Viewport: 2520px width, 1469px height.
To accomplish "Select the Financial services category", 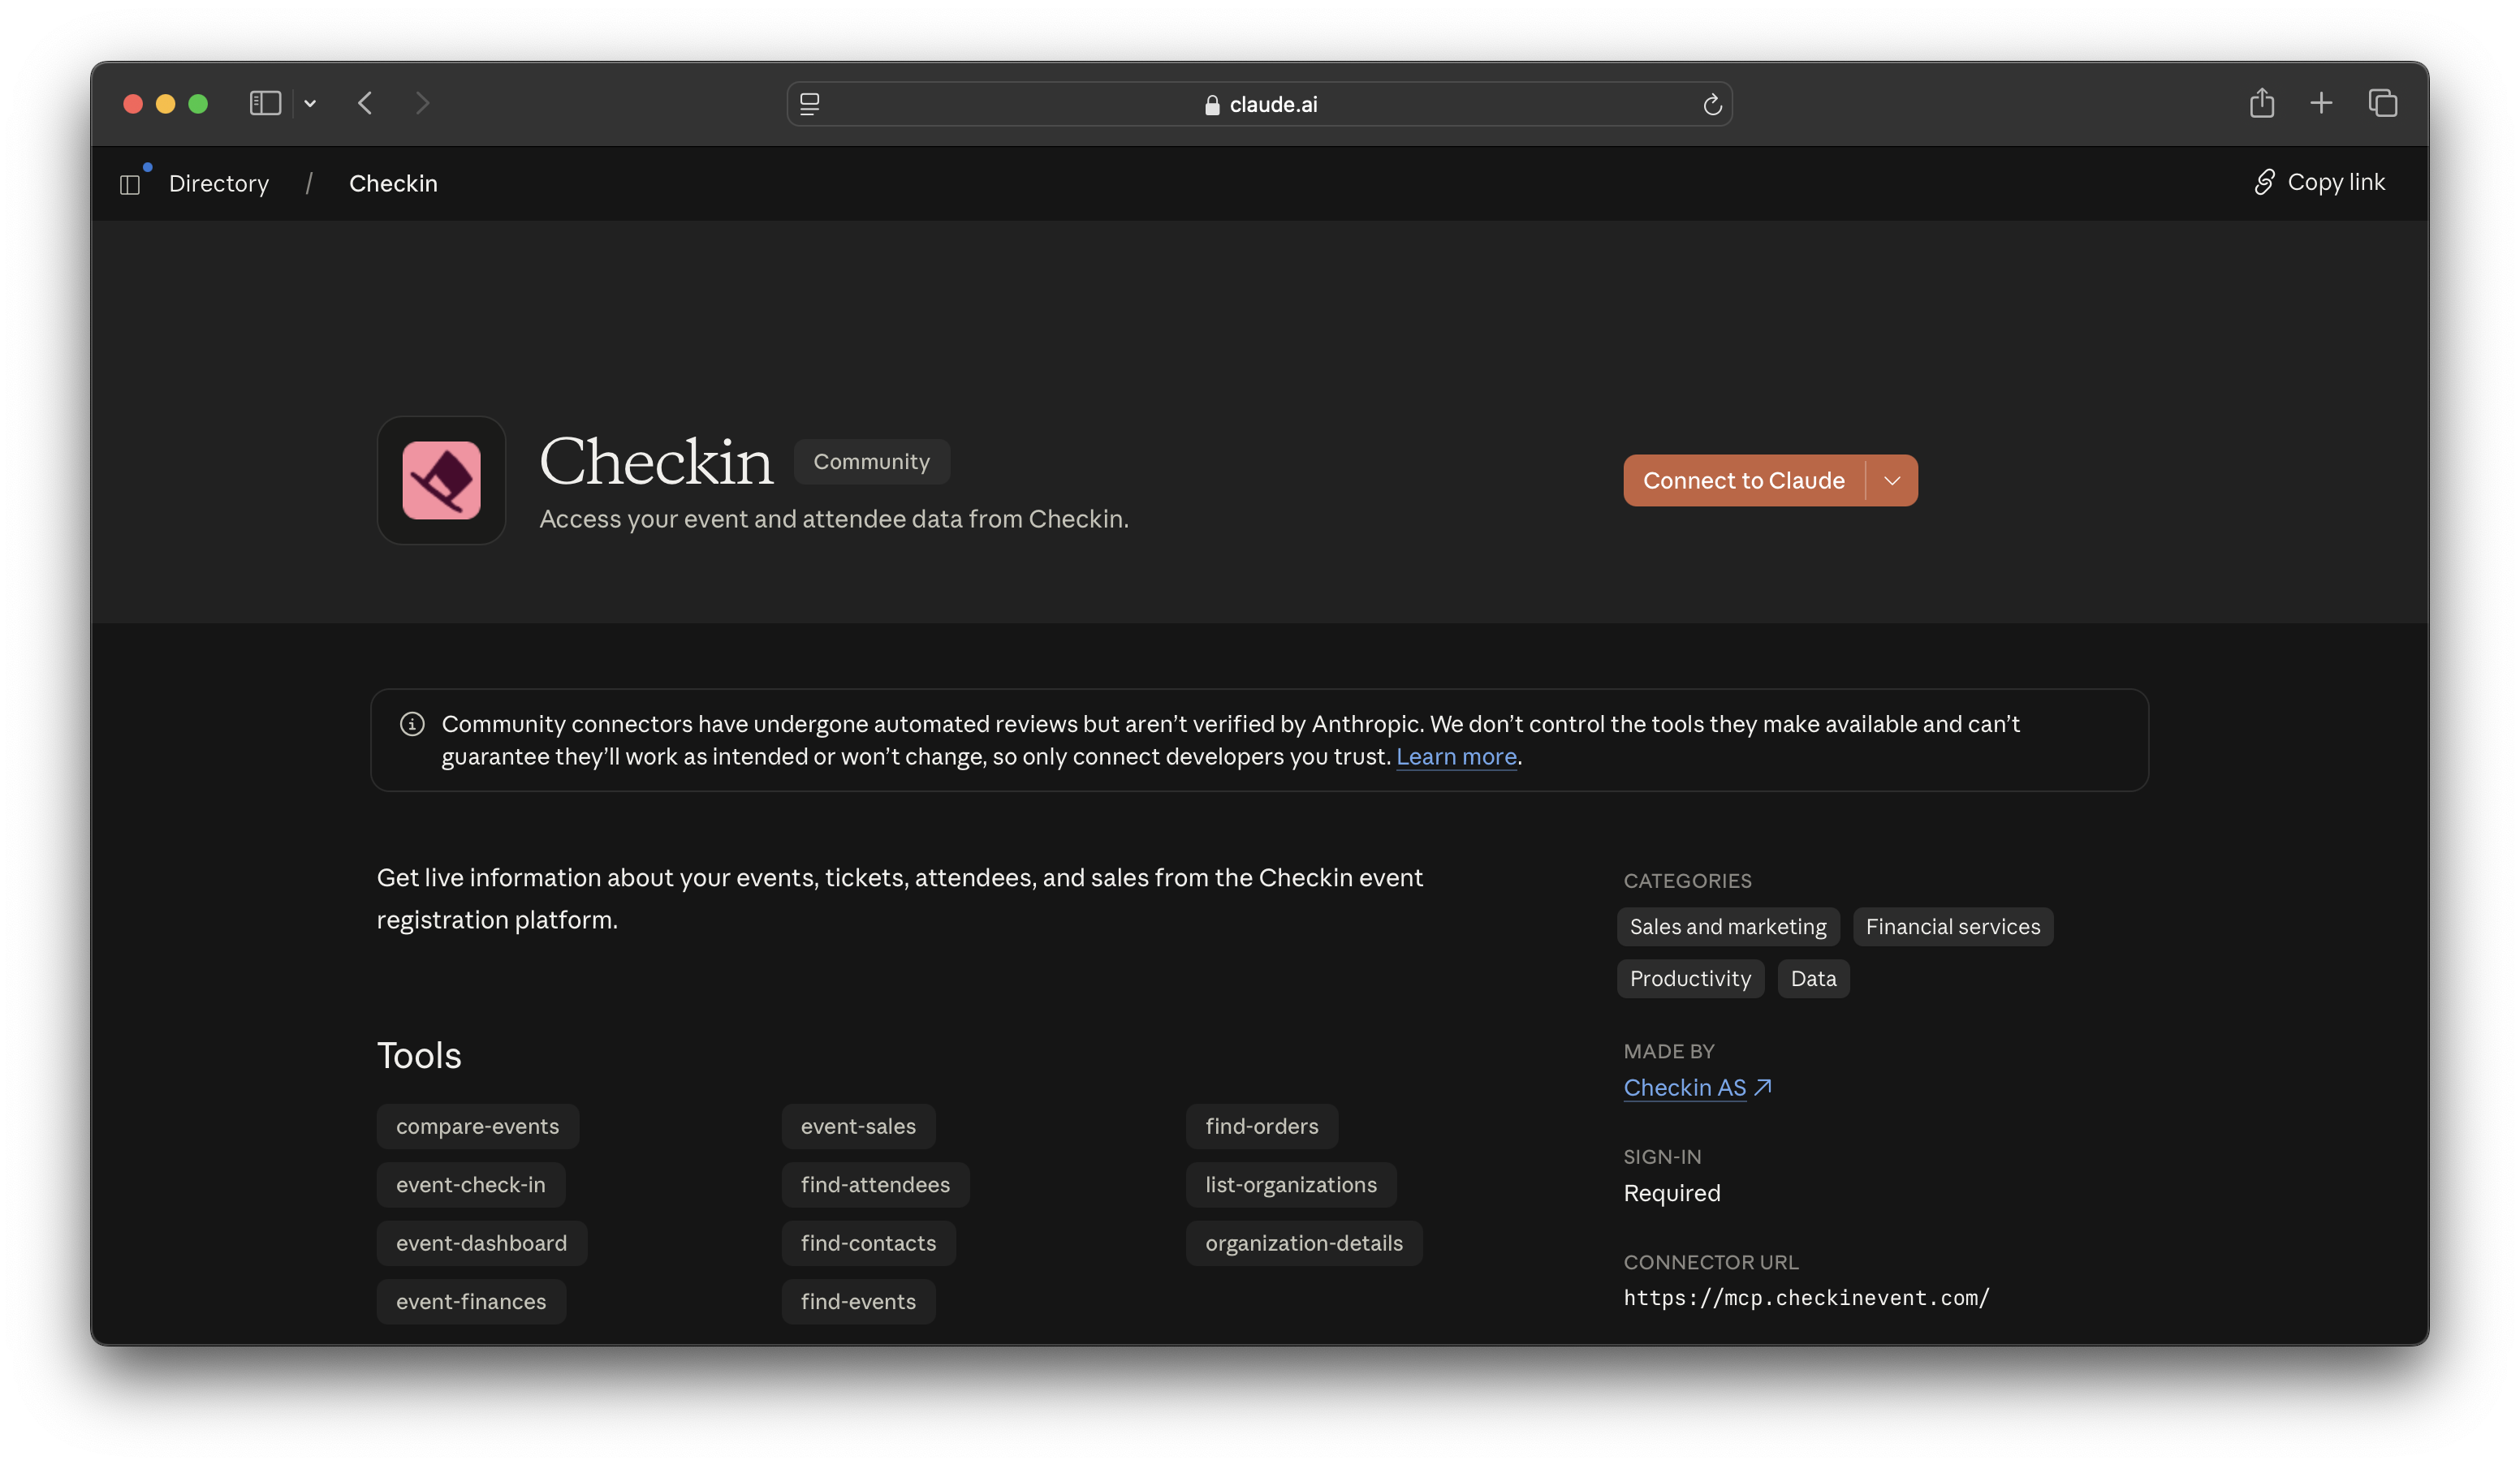I will pyautogui.click(x=1952, y=927).
